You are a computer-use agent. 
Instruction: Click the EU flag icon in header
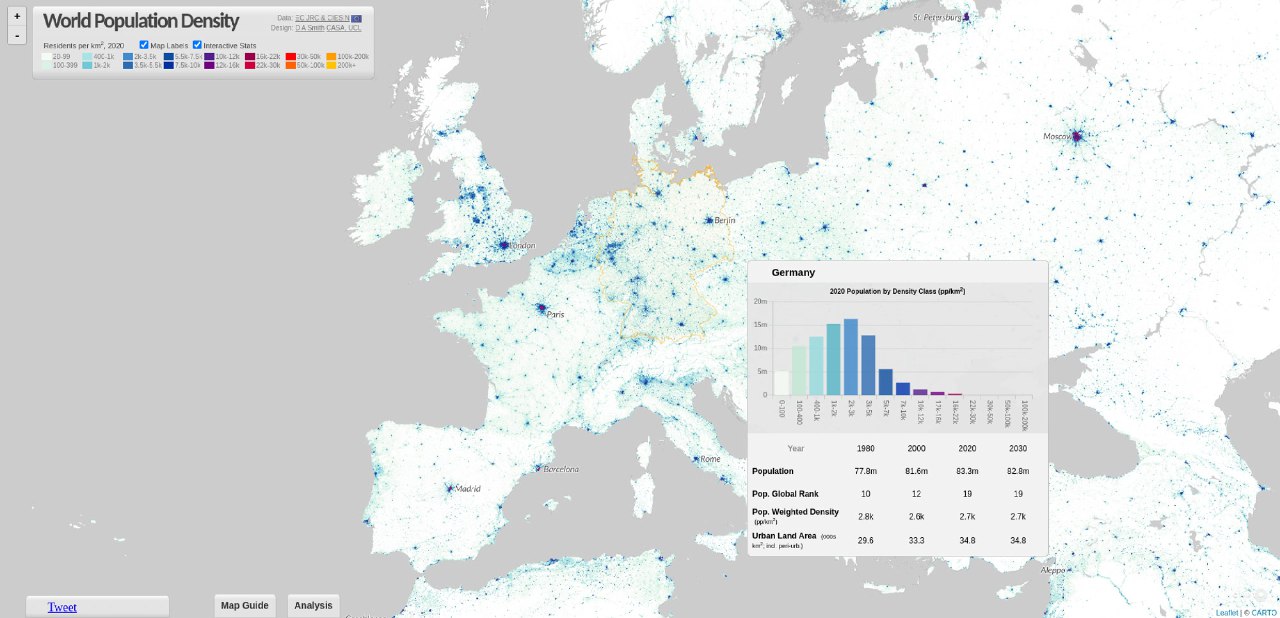click(x=357, y=18)
